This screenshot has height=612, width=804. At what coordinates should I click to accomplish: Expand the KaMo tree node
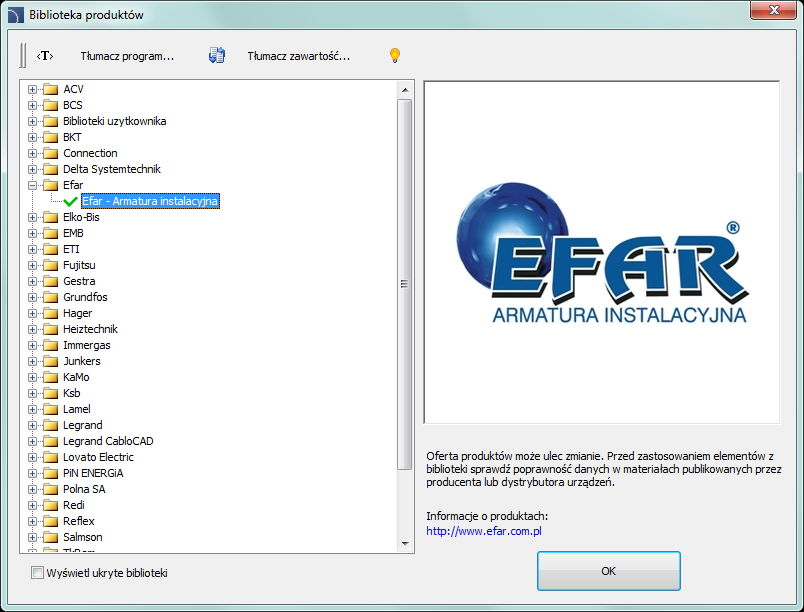coord(32,377)
